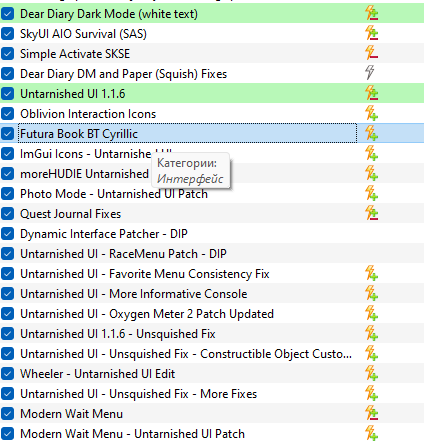Click the overwritten icon for Simple Activate SKSE

(x=371, y=53)
